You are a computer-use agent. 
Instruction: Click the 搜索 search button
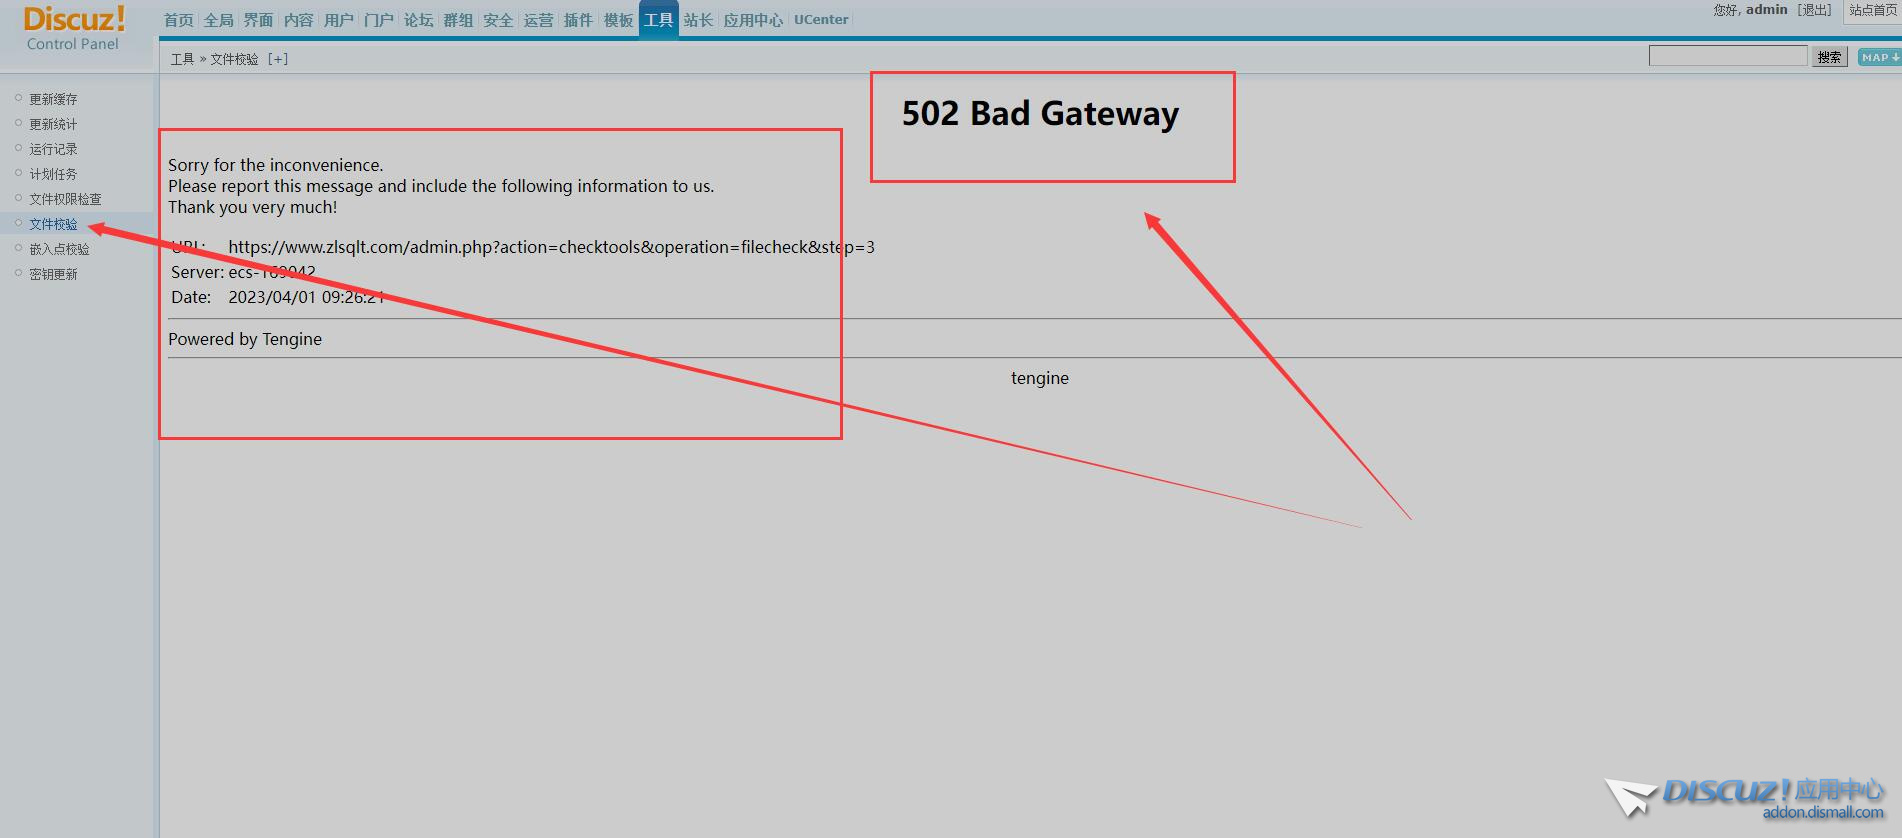pos(1829,58)
